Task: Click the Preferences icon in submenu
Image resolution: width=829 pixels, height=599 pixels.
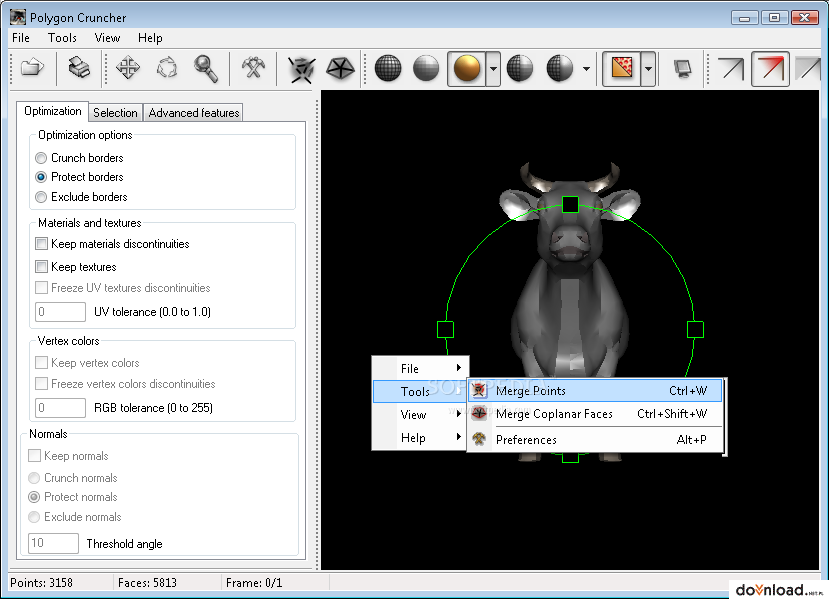Action: [x=479, y=439]
